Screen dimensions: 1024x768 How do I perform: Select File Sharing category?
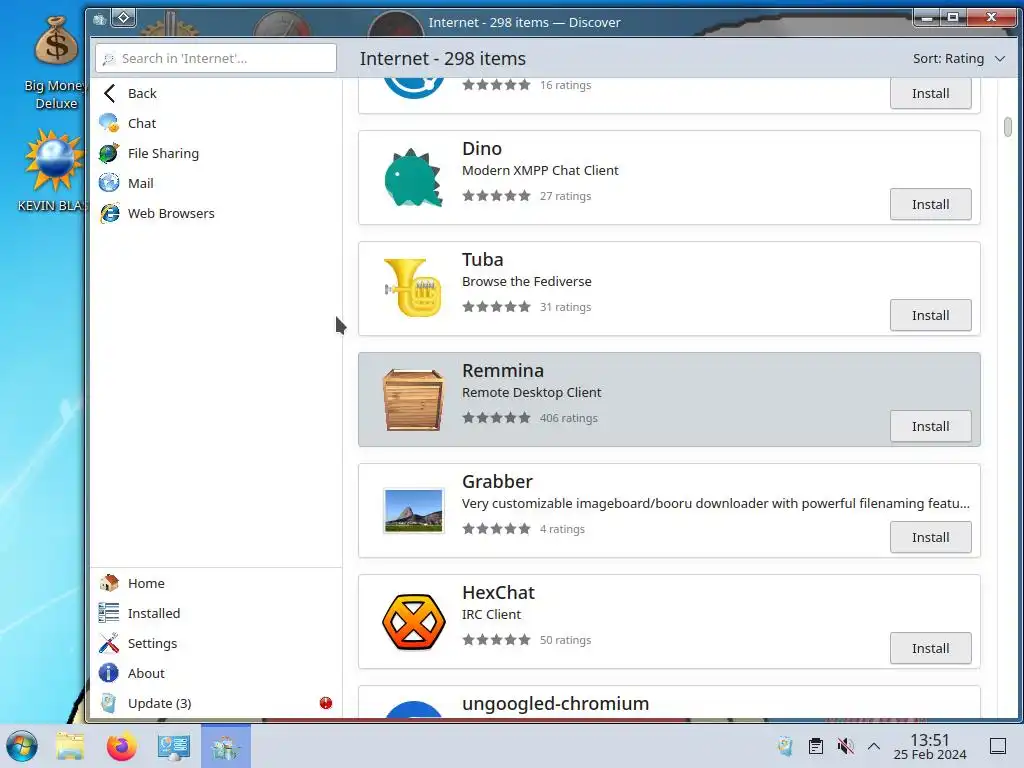point(216,153)
